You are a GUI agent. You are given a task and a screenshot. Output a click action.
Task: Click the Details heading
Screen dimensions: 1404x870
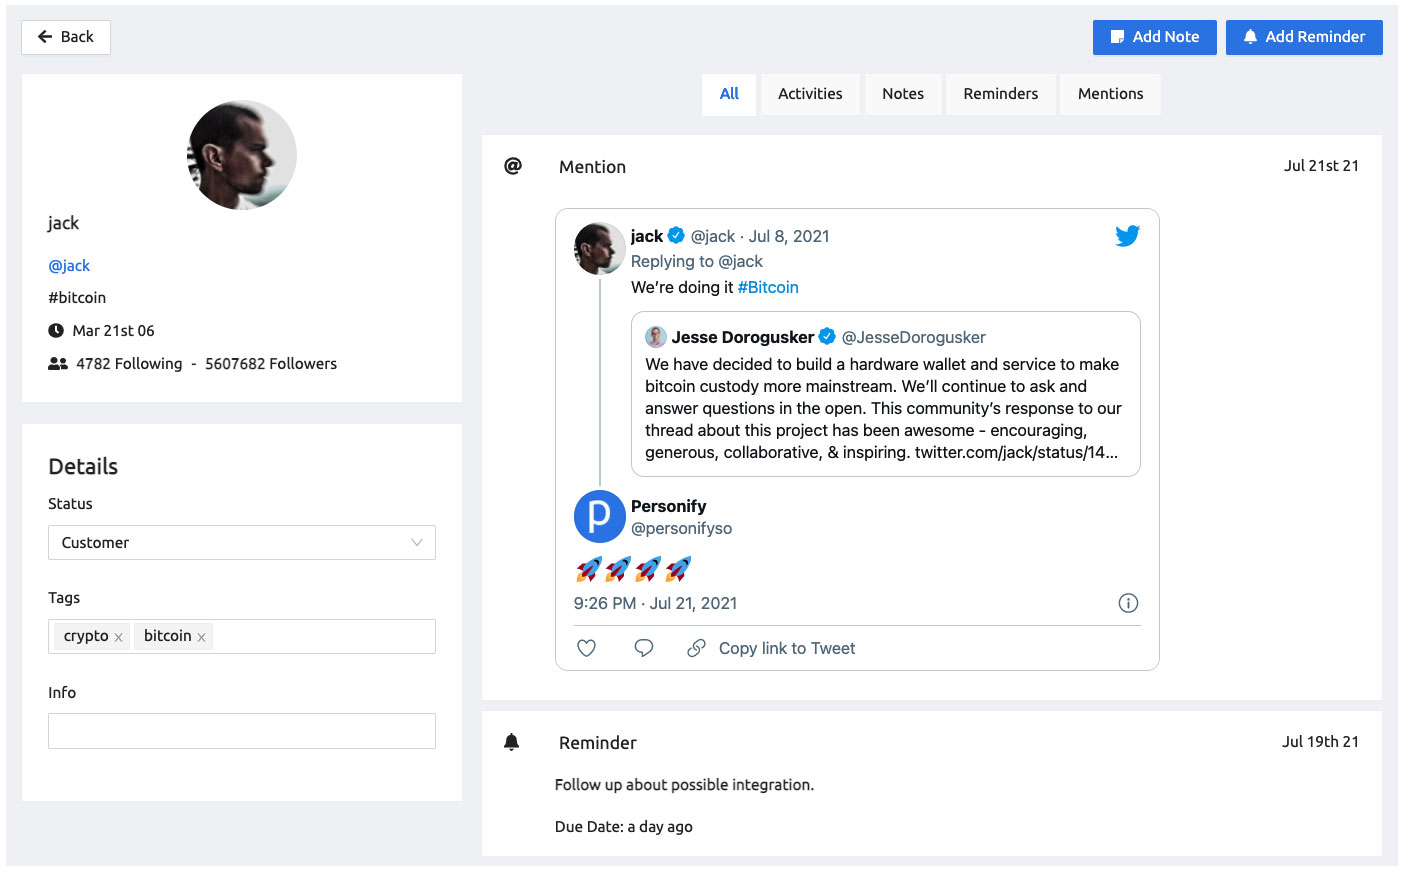click(x=83, y=467)
